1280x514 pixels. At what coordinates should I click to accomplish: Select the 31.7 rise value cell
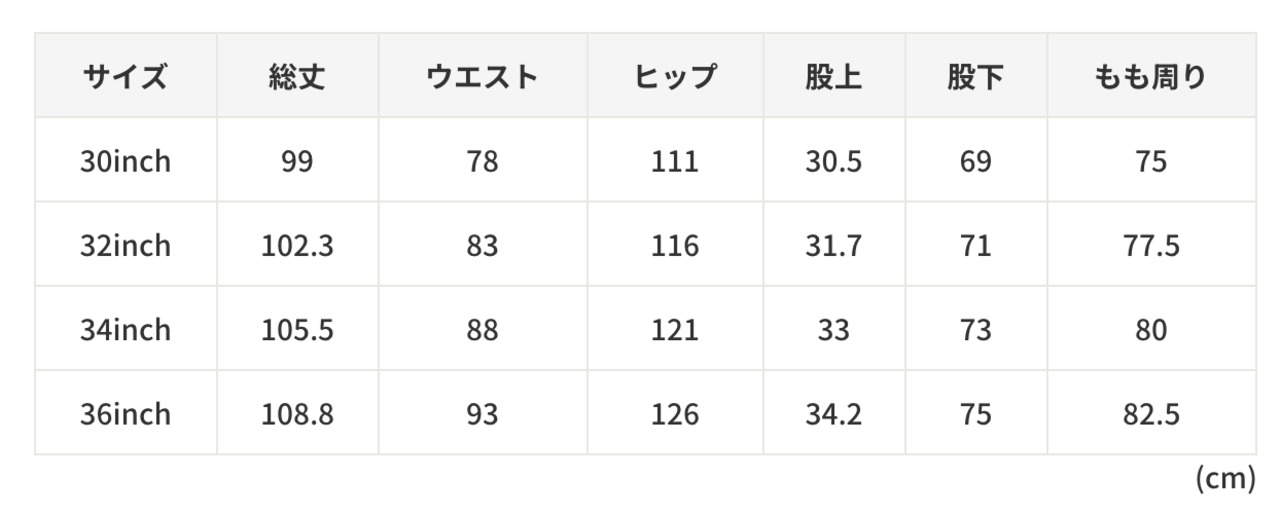(834, 245)
